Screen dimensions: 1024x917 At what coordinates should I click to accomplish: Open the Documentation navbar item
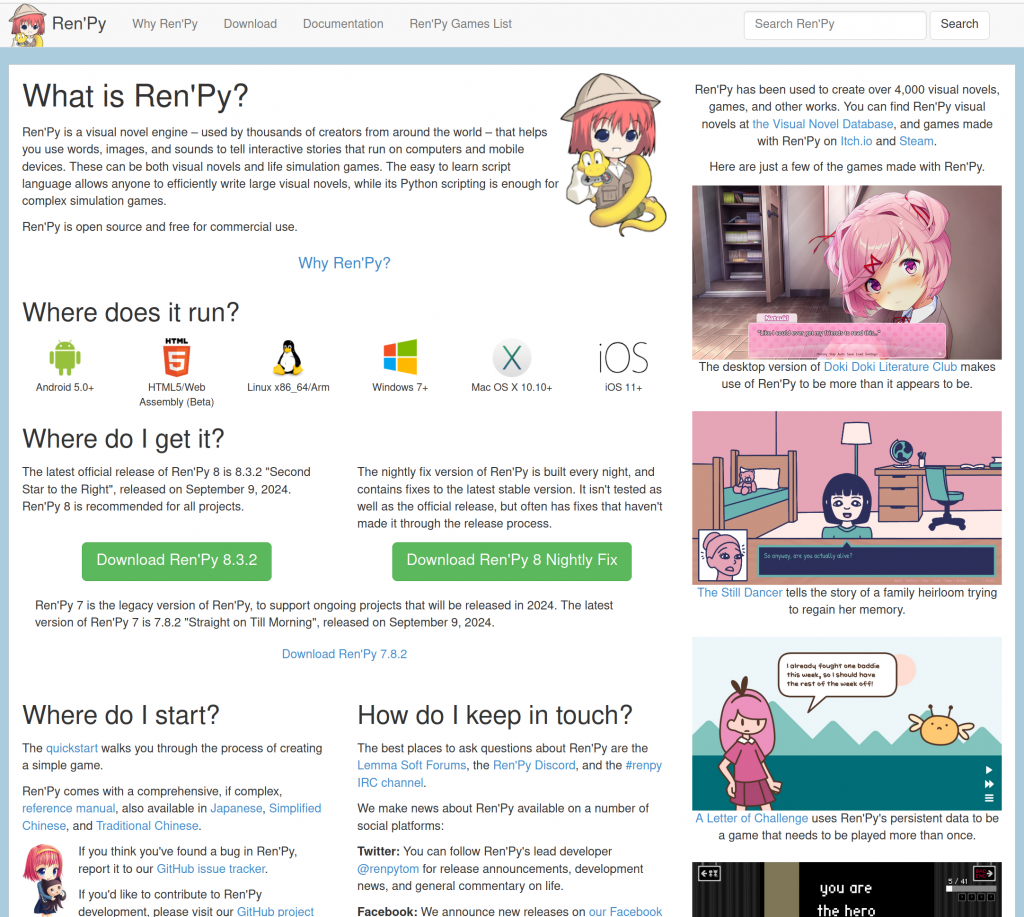tap(343, 24)
